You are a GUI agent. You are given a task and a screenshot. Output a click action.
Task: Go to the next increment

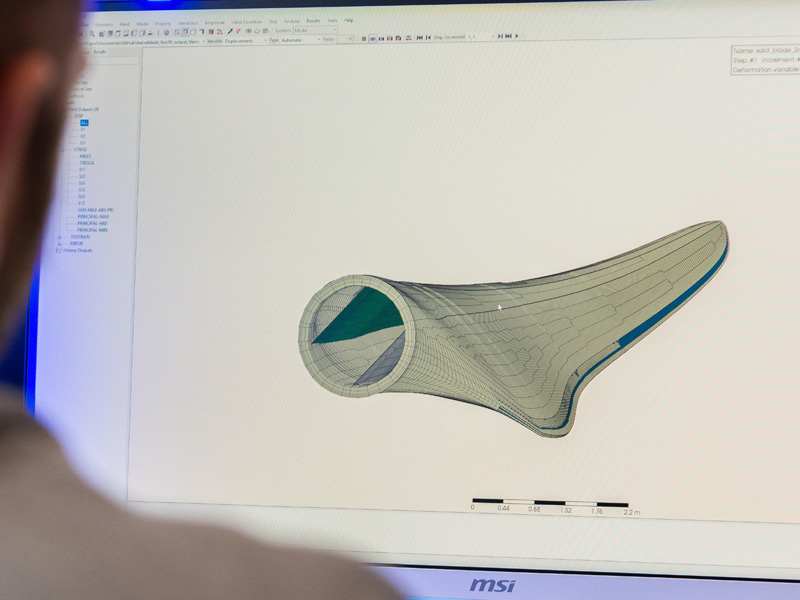(500, 36)
